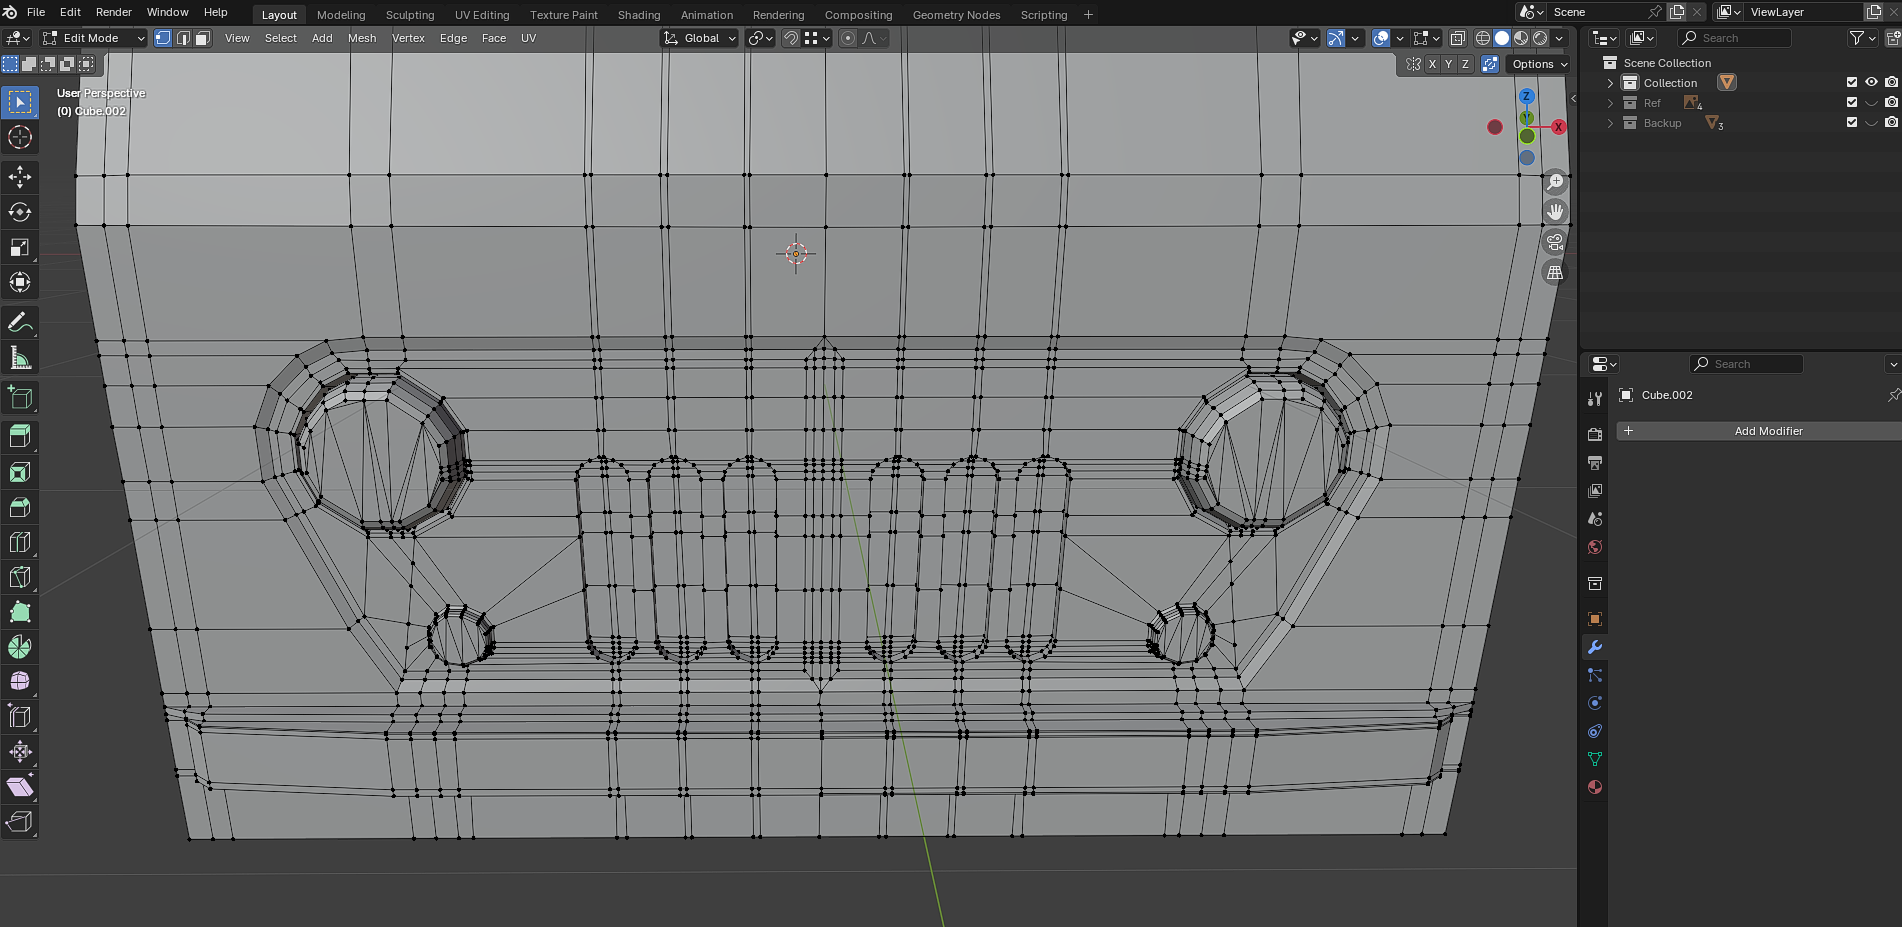
Task: Switch to the Sculpting workspace tab
Action: [410, 15]
